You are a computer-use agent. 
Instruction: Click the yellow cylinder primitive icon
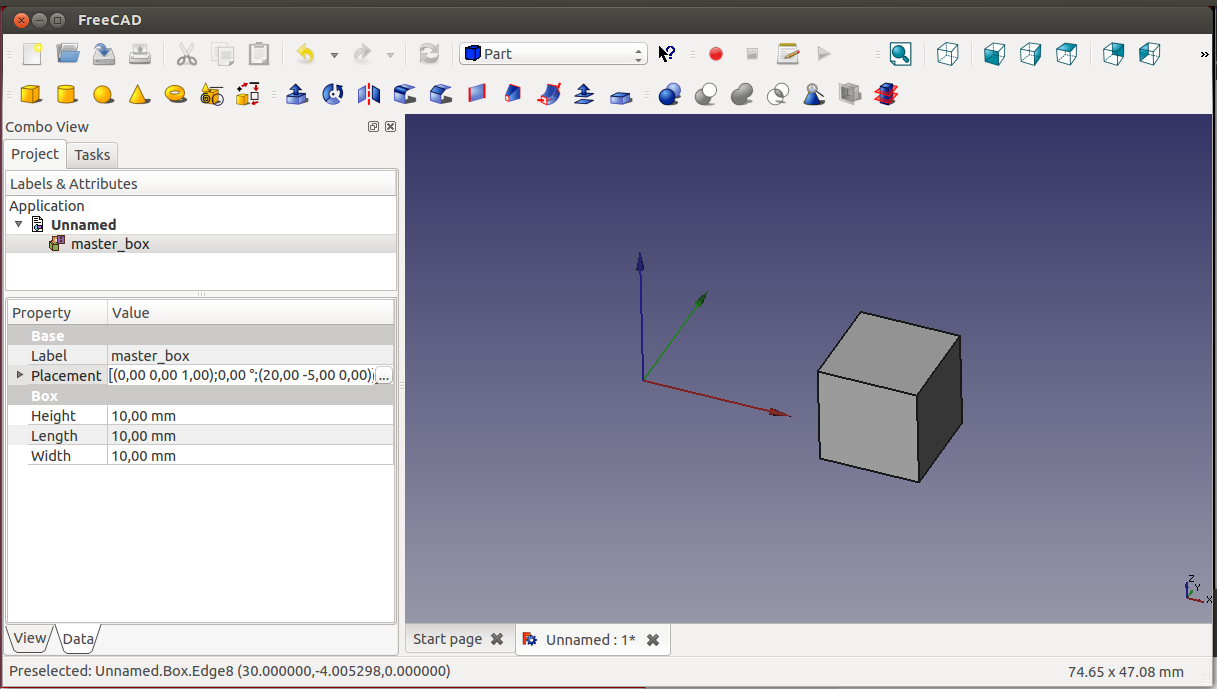coord(67,94)
